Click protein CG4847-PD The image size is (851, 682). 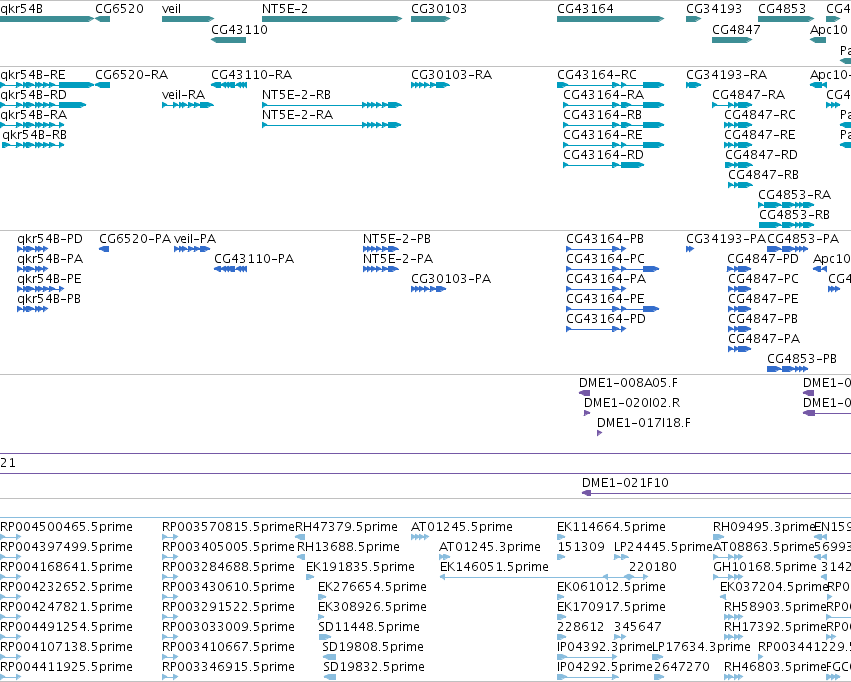(739, 269)
